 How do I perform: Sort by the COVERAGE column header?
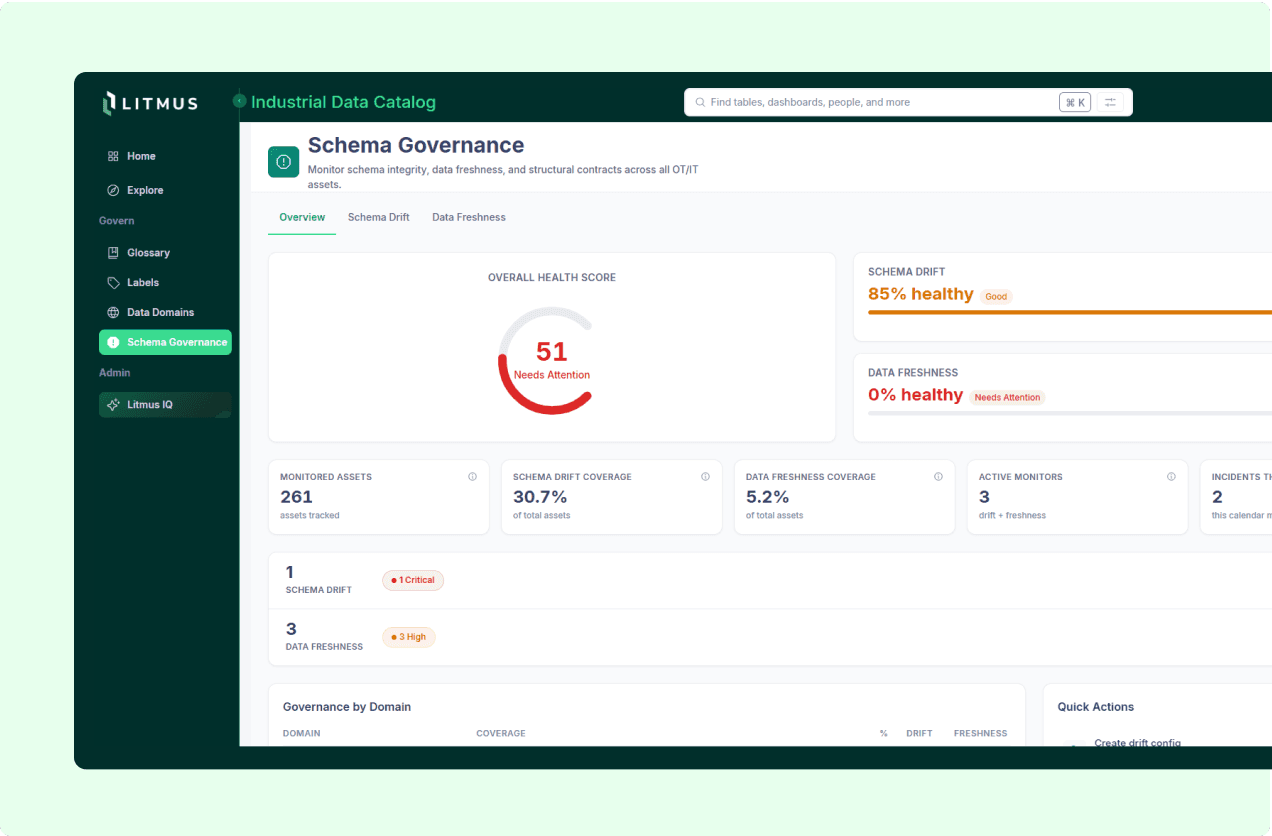pos(501,733)
